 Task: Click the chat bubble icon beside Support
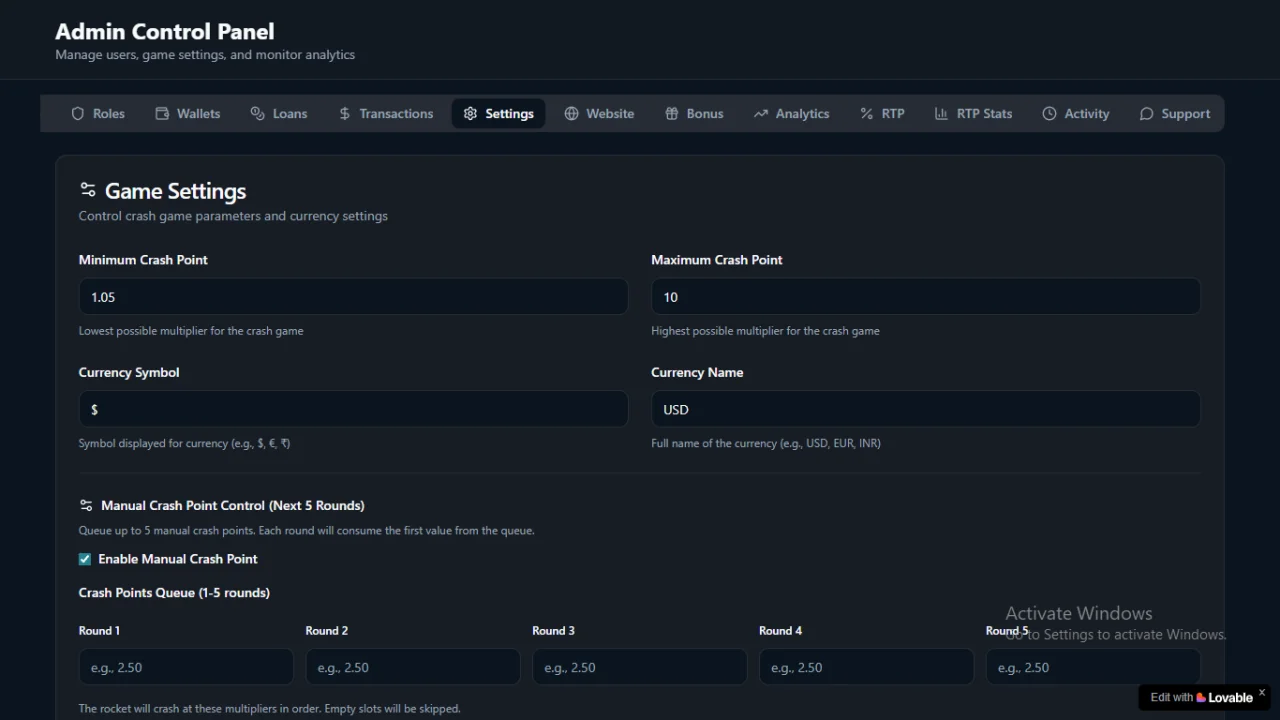tap(1146, 114)
